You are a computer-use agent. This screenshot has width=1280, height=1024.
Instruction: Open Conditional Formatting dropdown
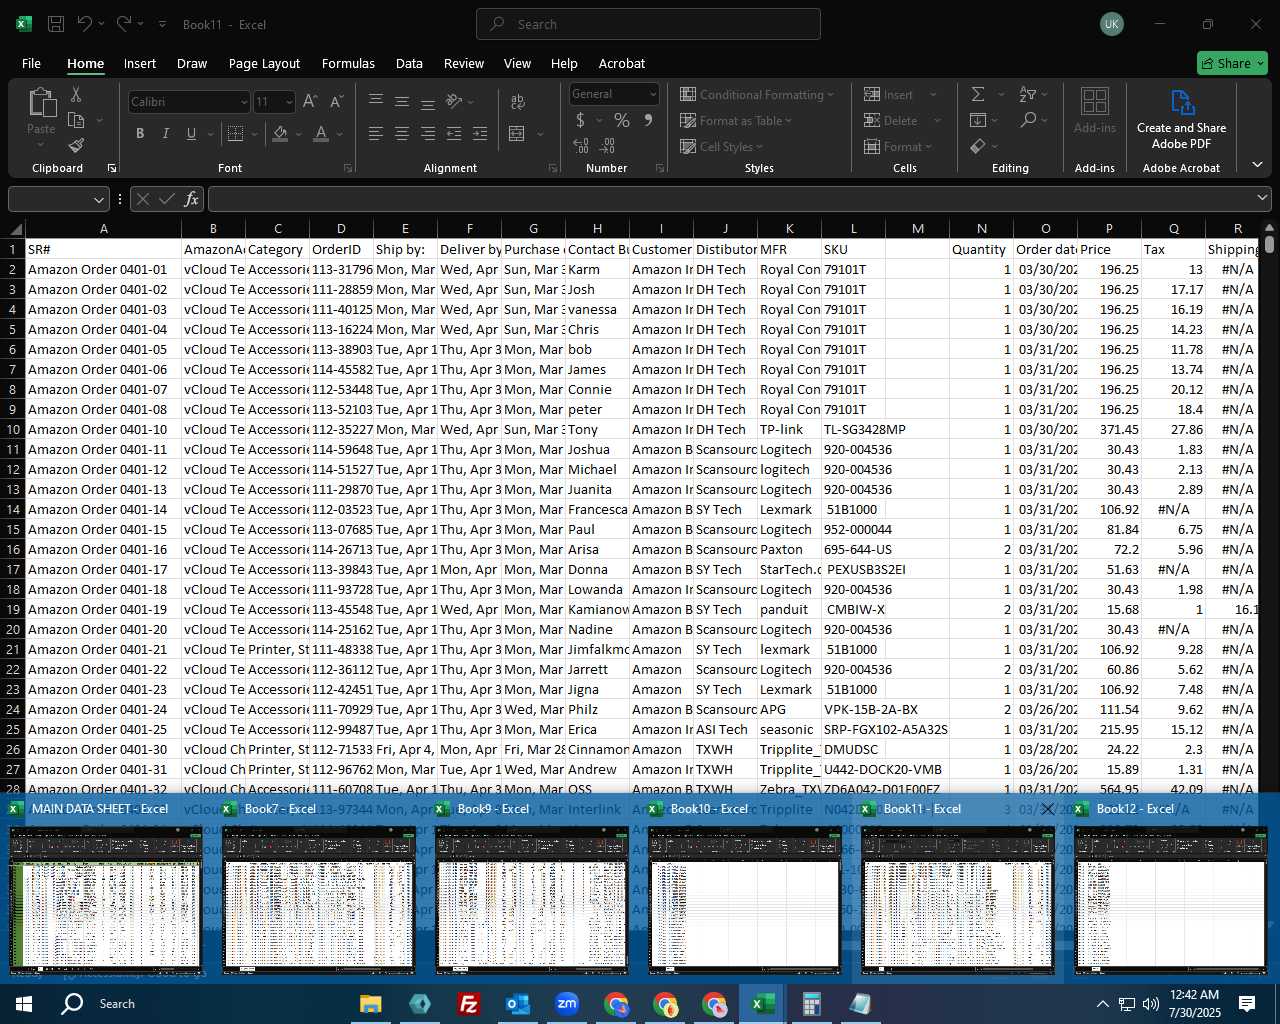[x=756, y=94]
